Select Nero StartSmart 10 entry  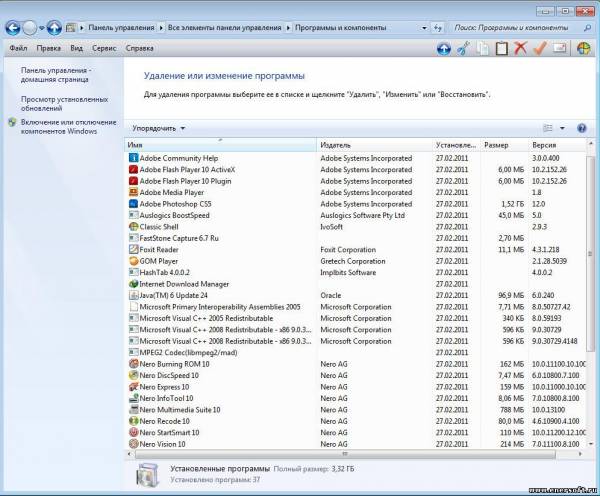pos(356,432)
